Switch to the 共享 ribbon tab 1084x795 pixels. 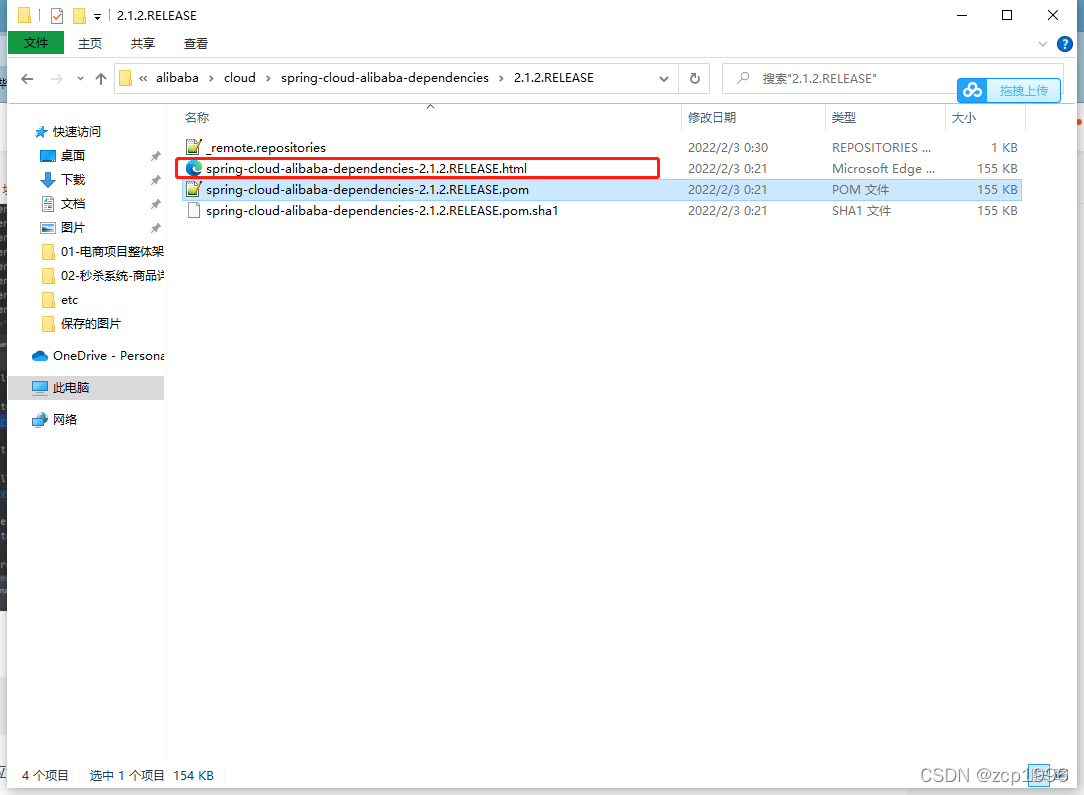click(142, 44)
